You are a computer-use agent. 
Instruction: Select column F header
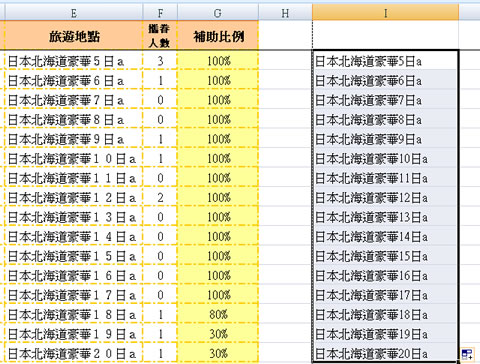click(160, 13)
